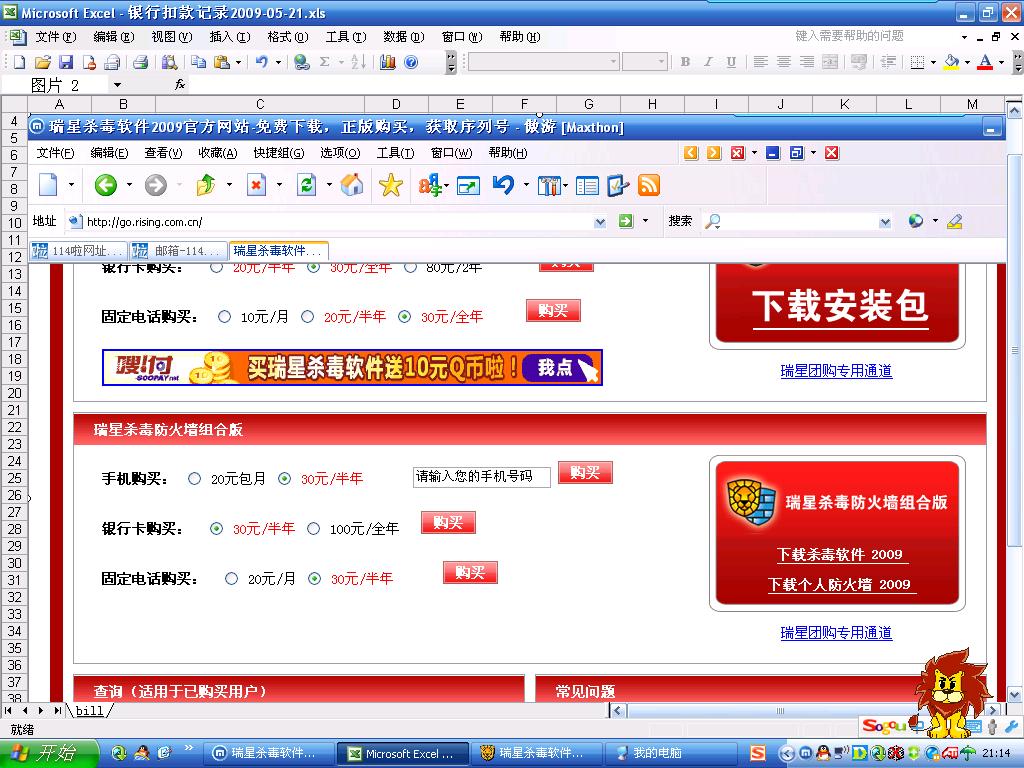
Task: Expand Maxthon search box dropdown
Action: click(885, 222)
